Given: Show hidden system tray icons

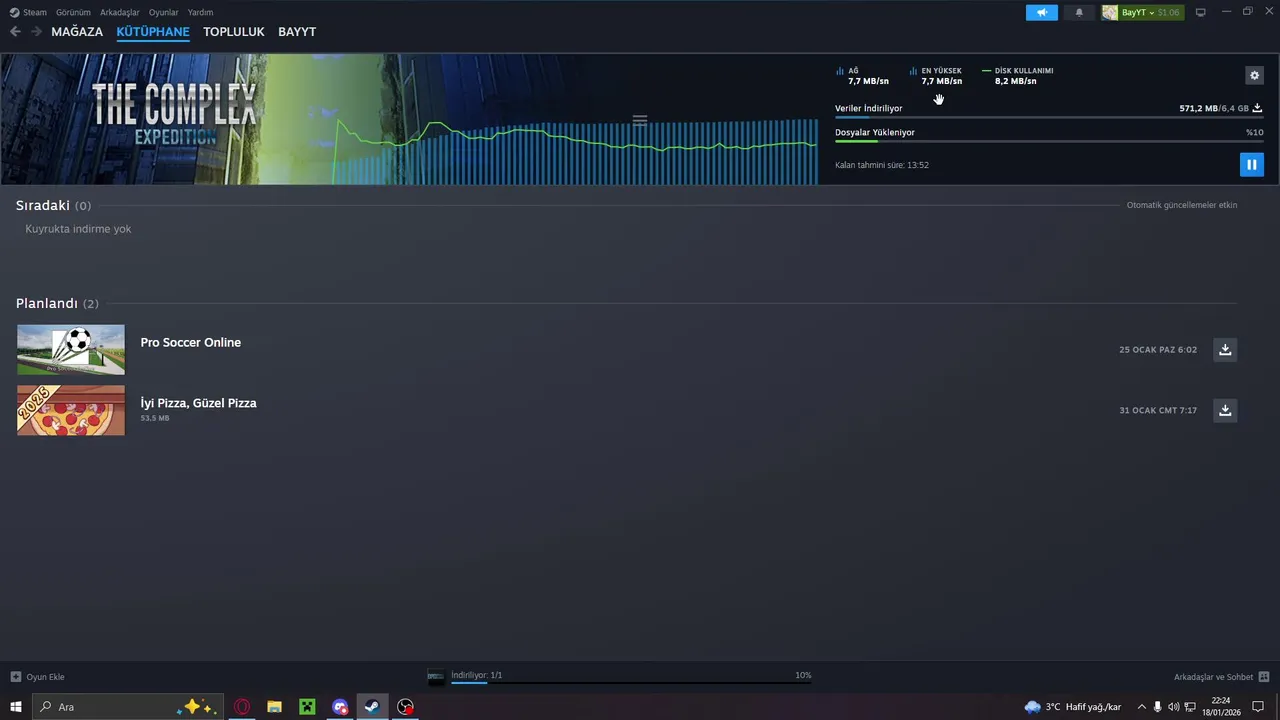Looking at the screenshot, I should tap(1141, 707).
